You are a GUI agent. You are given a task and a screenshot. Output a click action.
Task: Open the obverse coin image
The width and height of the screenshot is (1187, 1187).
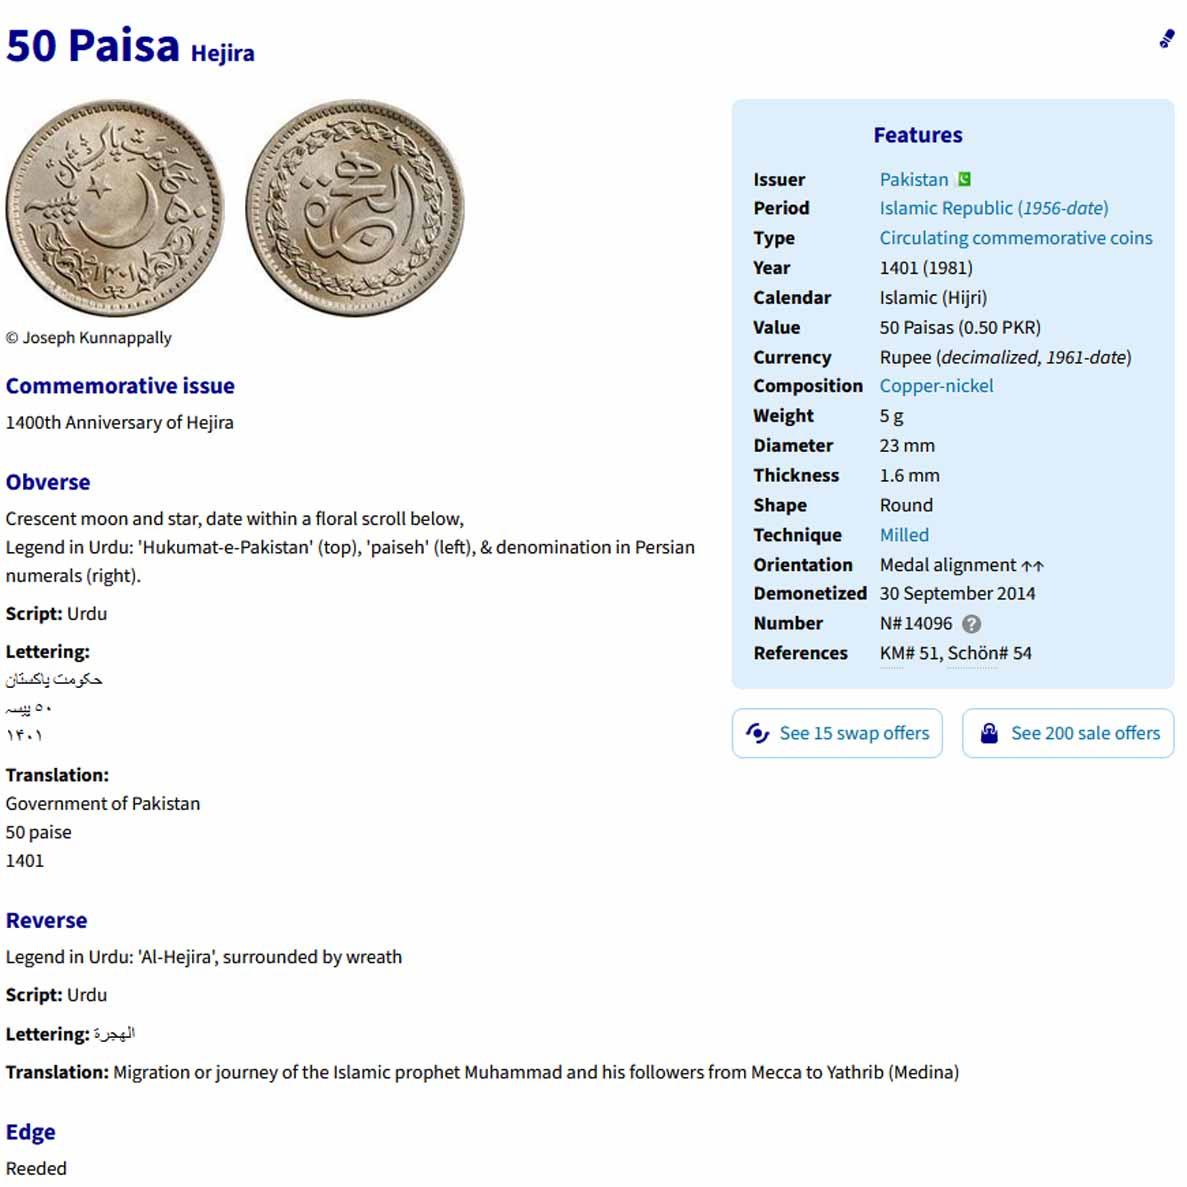pyautogui.click(x=115, y=208)
